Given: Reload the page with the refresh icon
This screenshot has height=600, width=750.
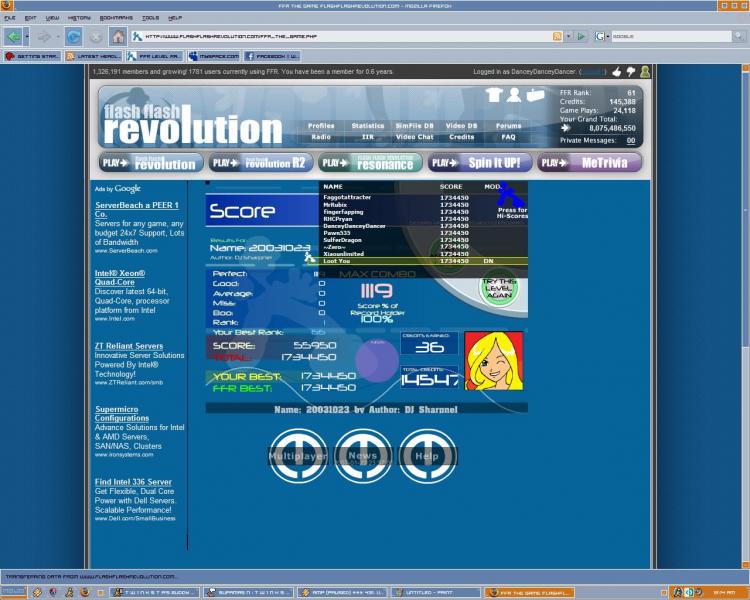Looking at the screenshot, I should click(x=74, y=36).
